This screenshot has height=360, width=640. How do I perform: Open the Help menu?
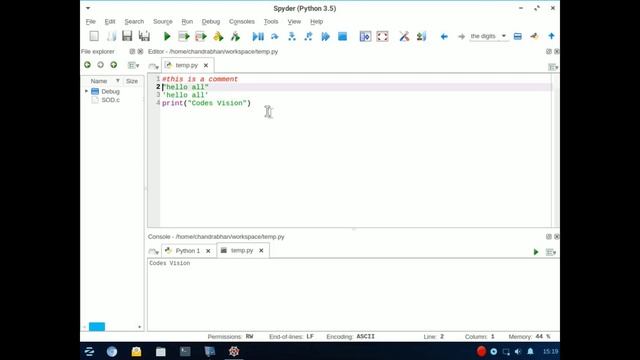(316, 22)
